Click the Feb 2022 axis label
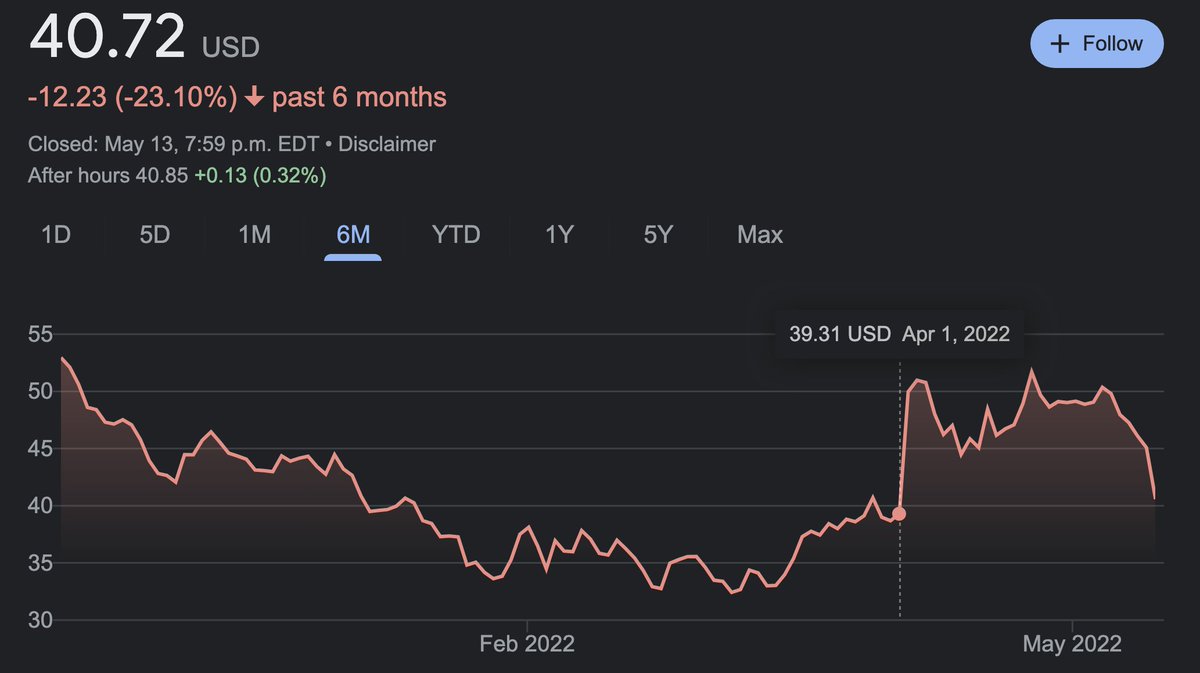 [x=527, y=644]
